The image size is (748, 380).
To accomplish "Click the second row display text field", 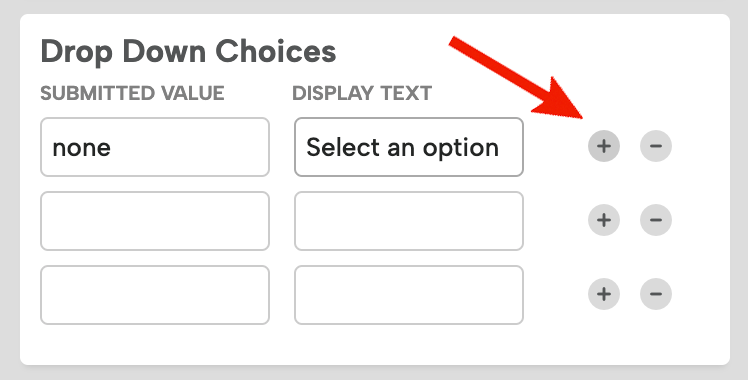I will (x=409, y=221).
